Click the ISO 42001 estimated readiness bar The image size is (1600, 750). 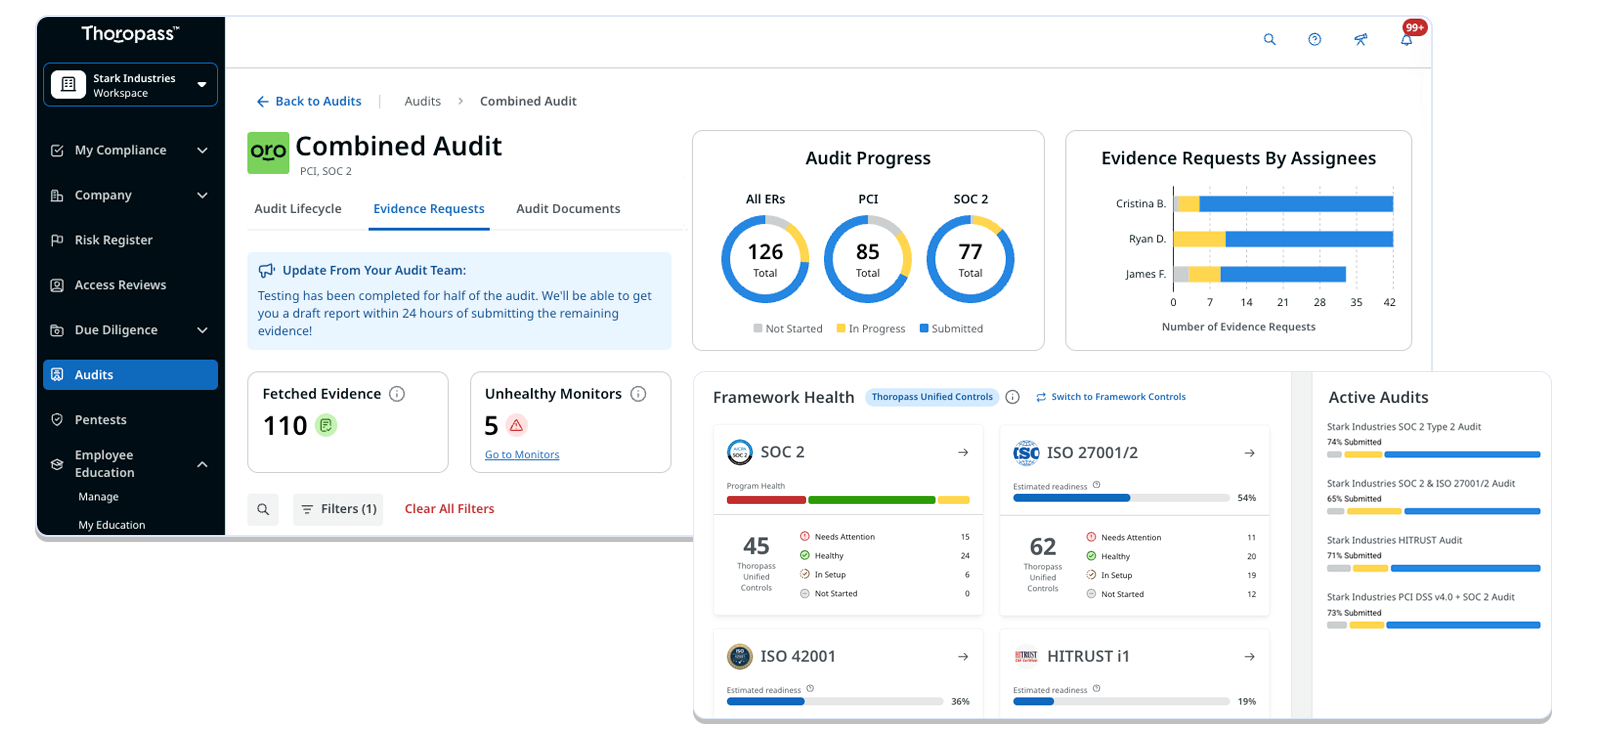[x=835, y=702]
